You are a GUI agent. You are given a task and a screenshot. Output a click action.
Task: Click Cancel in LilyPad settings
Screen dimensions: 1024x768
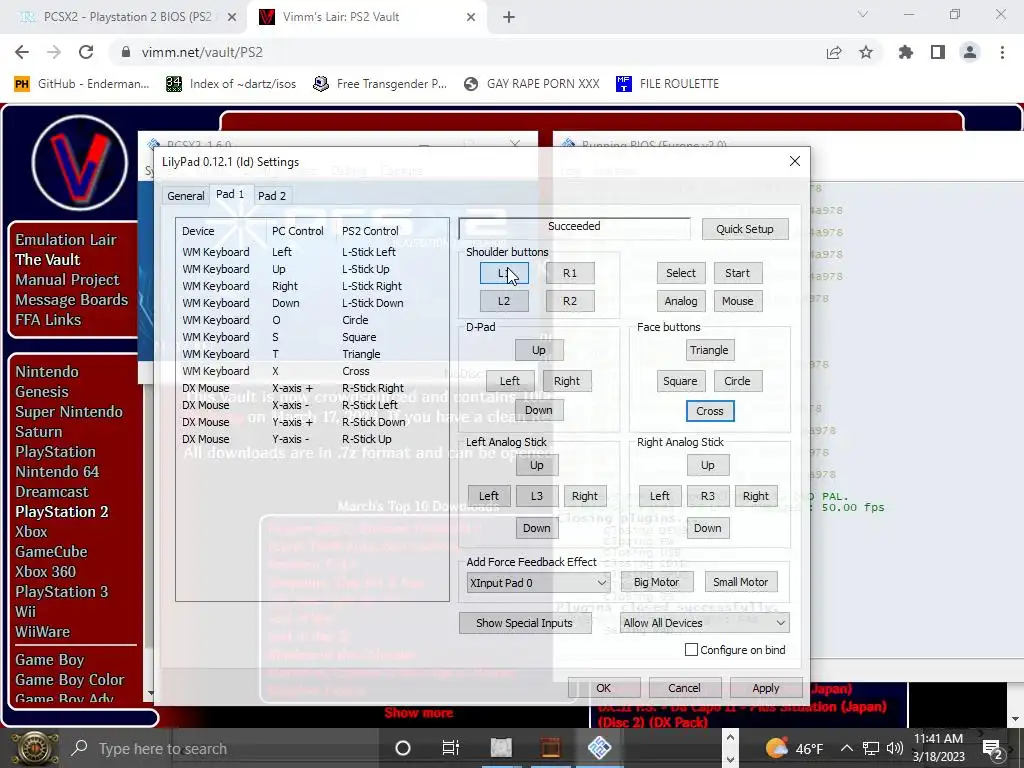click(x=684, y=688)
